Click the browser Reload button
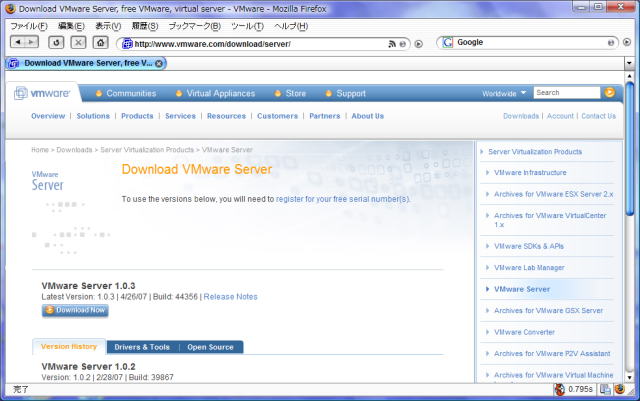This screenshot has height=401, width=640. pyautogui.click(x=56, y=42)
